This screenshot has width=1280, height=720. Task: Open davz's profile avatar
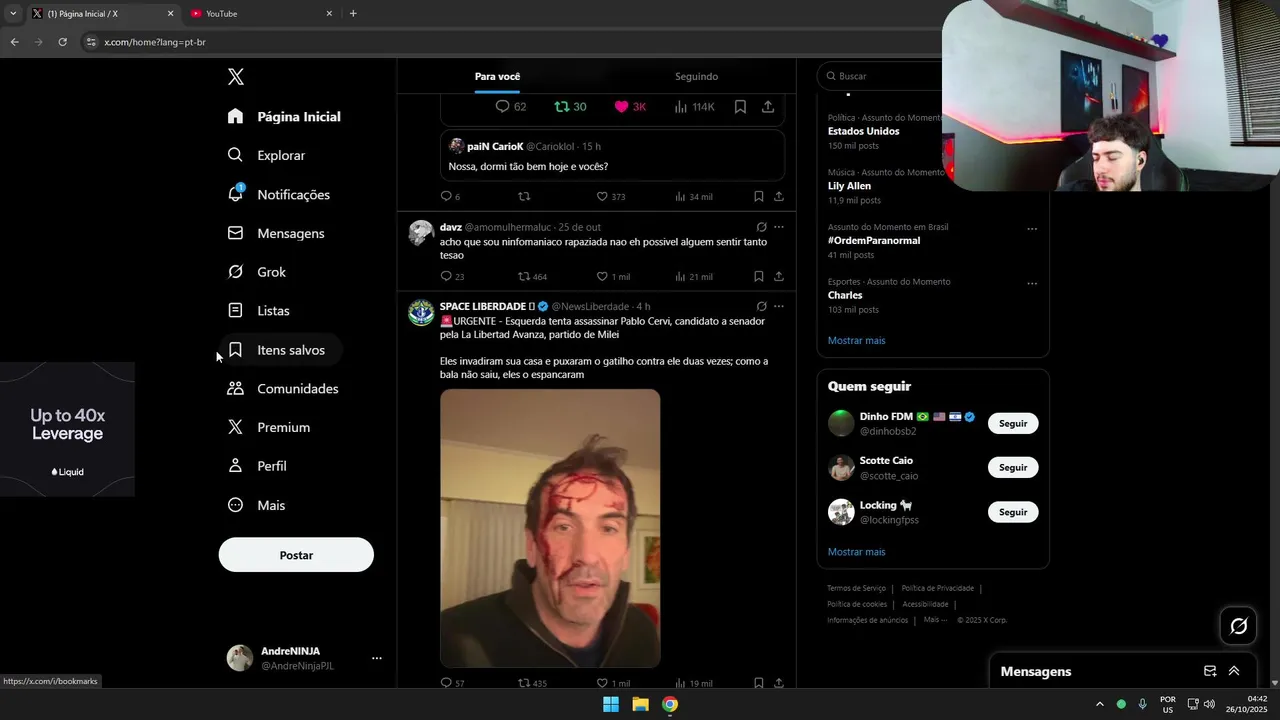(421, 233)
